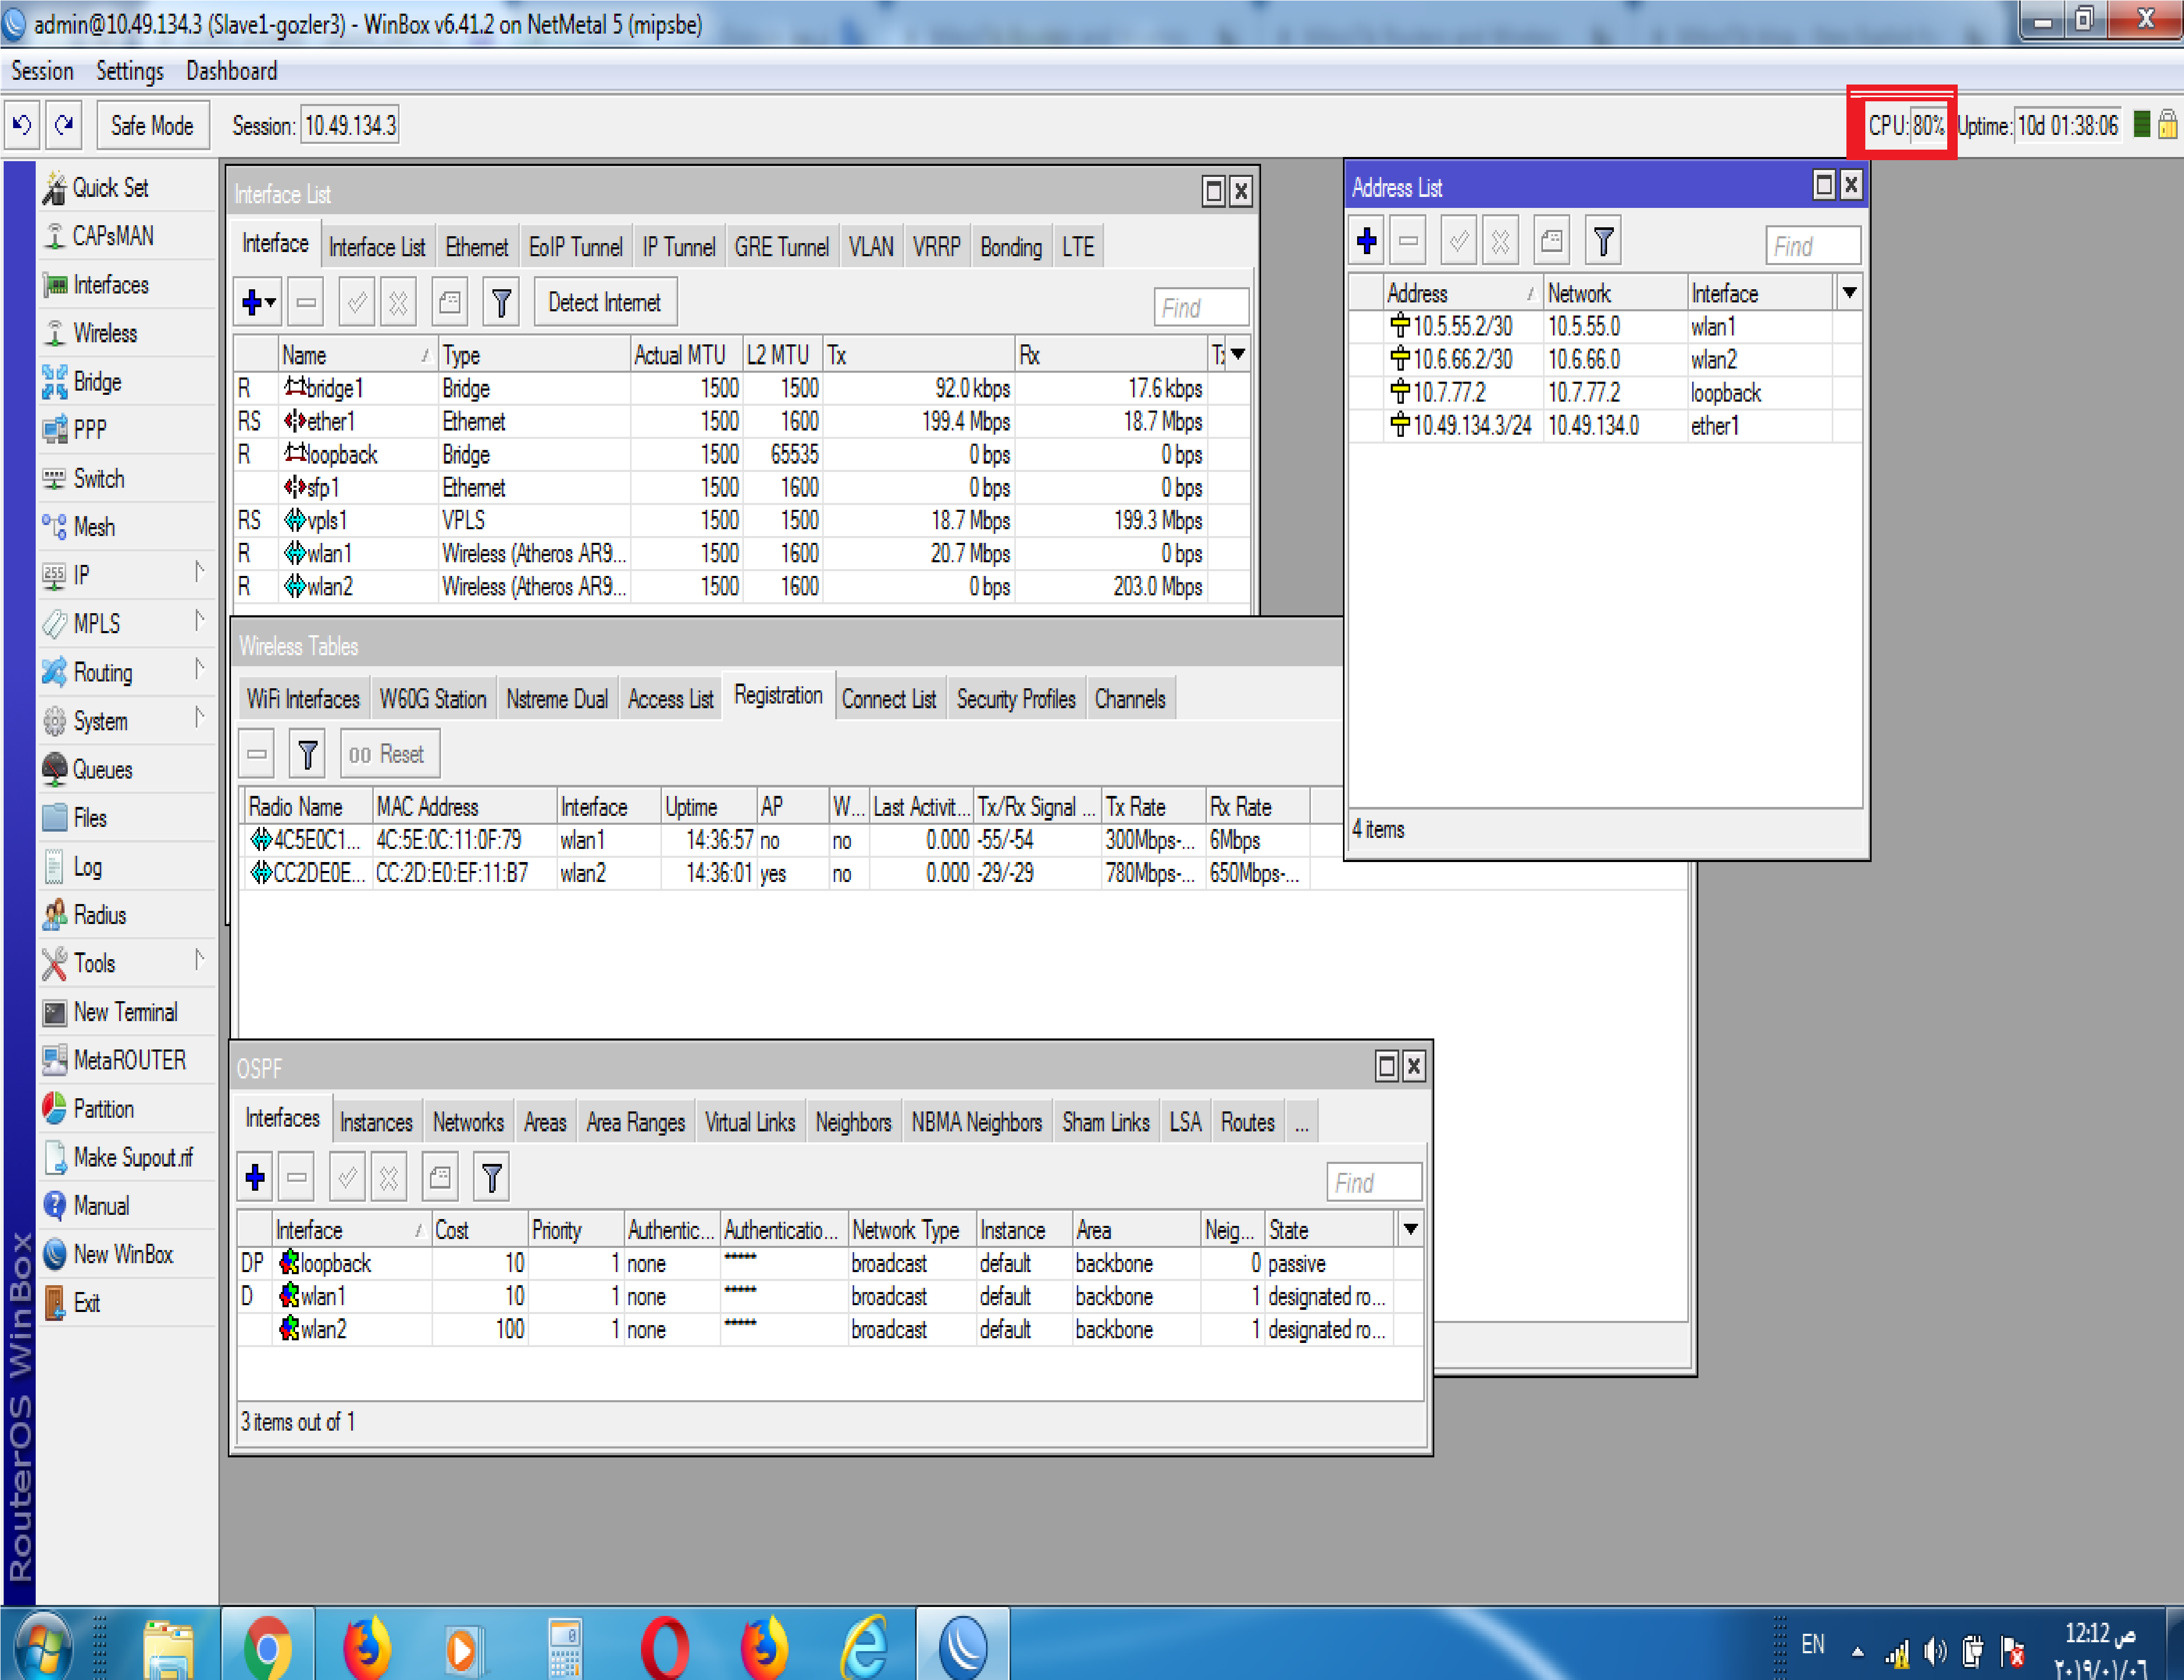Remove the selected OSPF interface
Screen dimensions: 2184x1680
click(296, 1177)
